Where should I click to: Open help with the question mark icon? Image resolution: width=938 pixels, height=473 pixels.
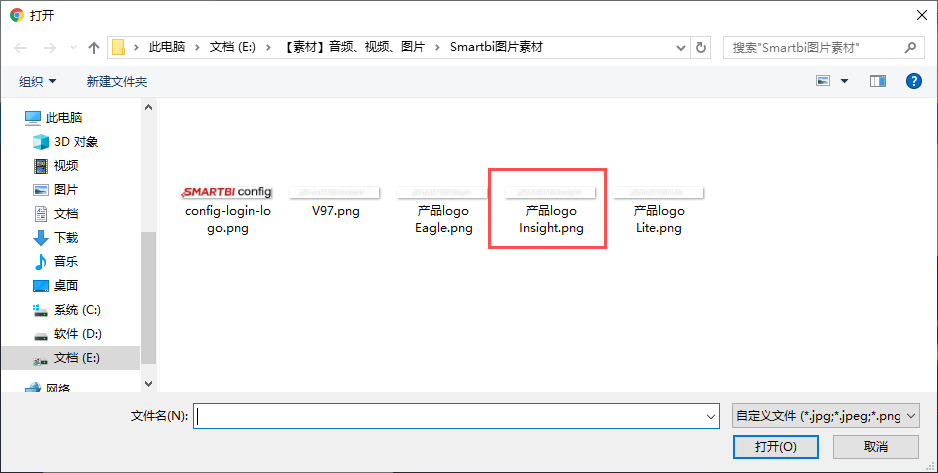pyautogui.click(x=913, y=81)
